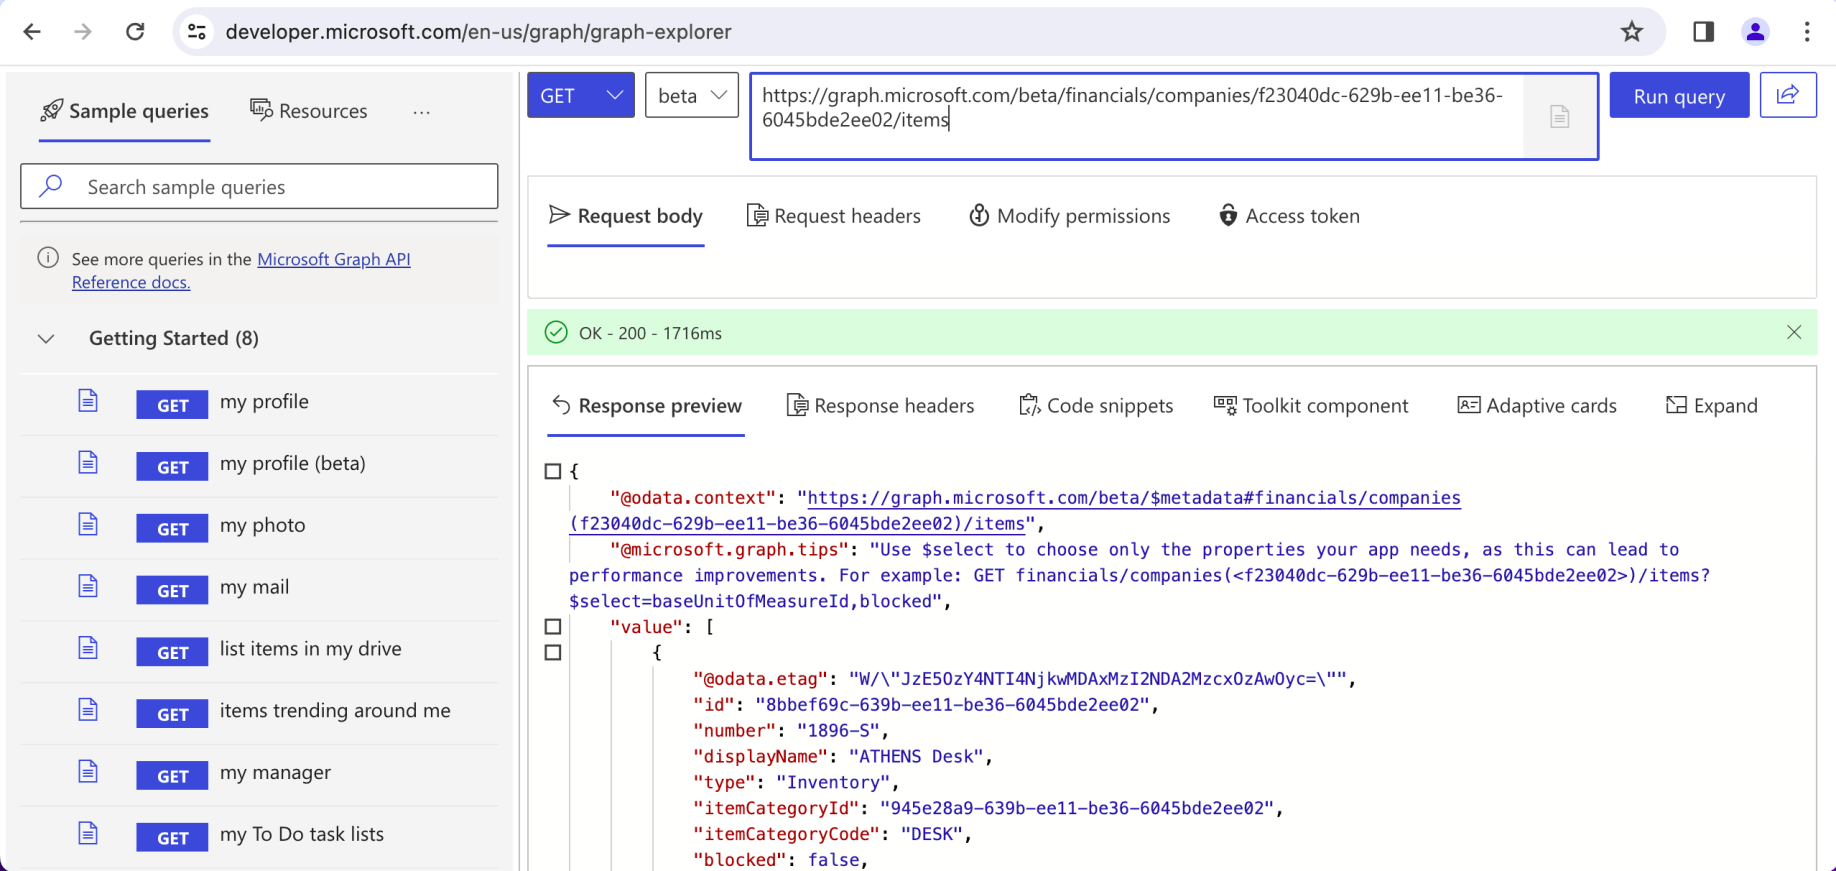Dismiss the OK - 200 status banner
Screen dimensions: 1836x871
pyautogui.click(x=1793, y=333)
